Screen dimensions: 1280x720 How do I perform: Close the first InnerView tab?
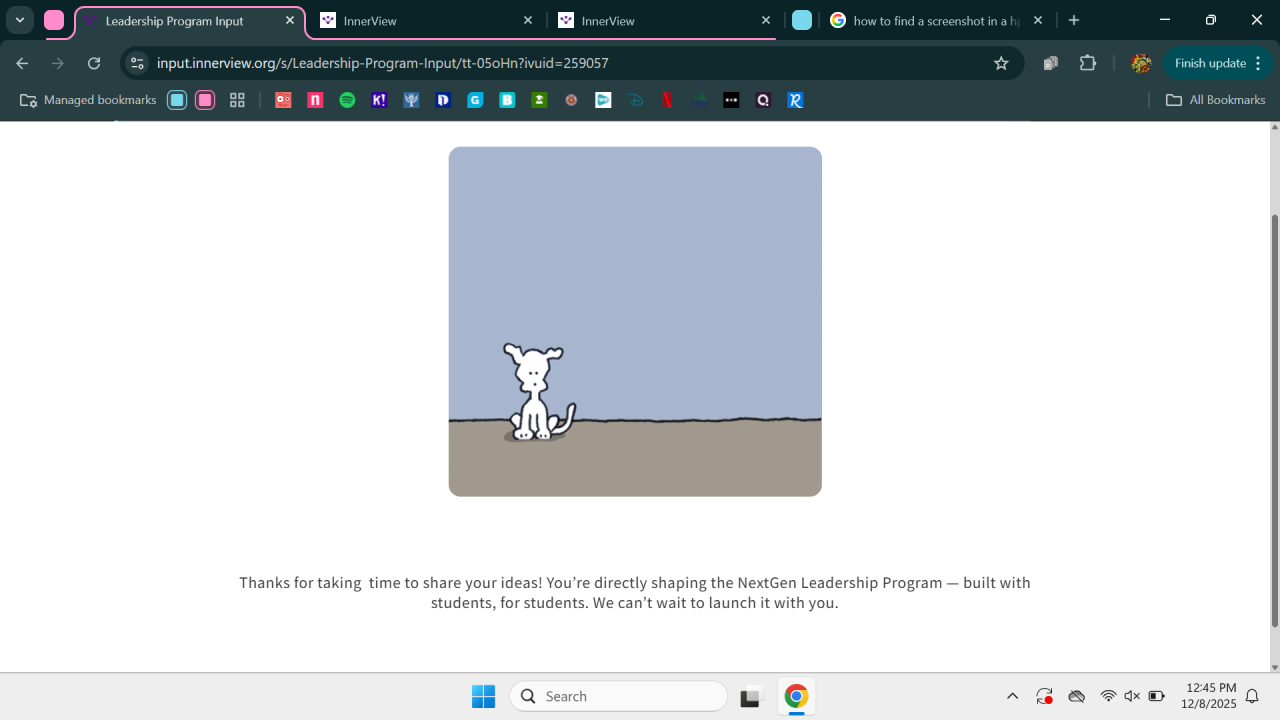click(x=528, y=20)
